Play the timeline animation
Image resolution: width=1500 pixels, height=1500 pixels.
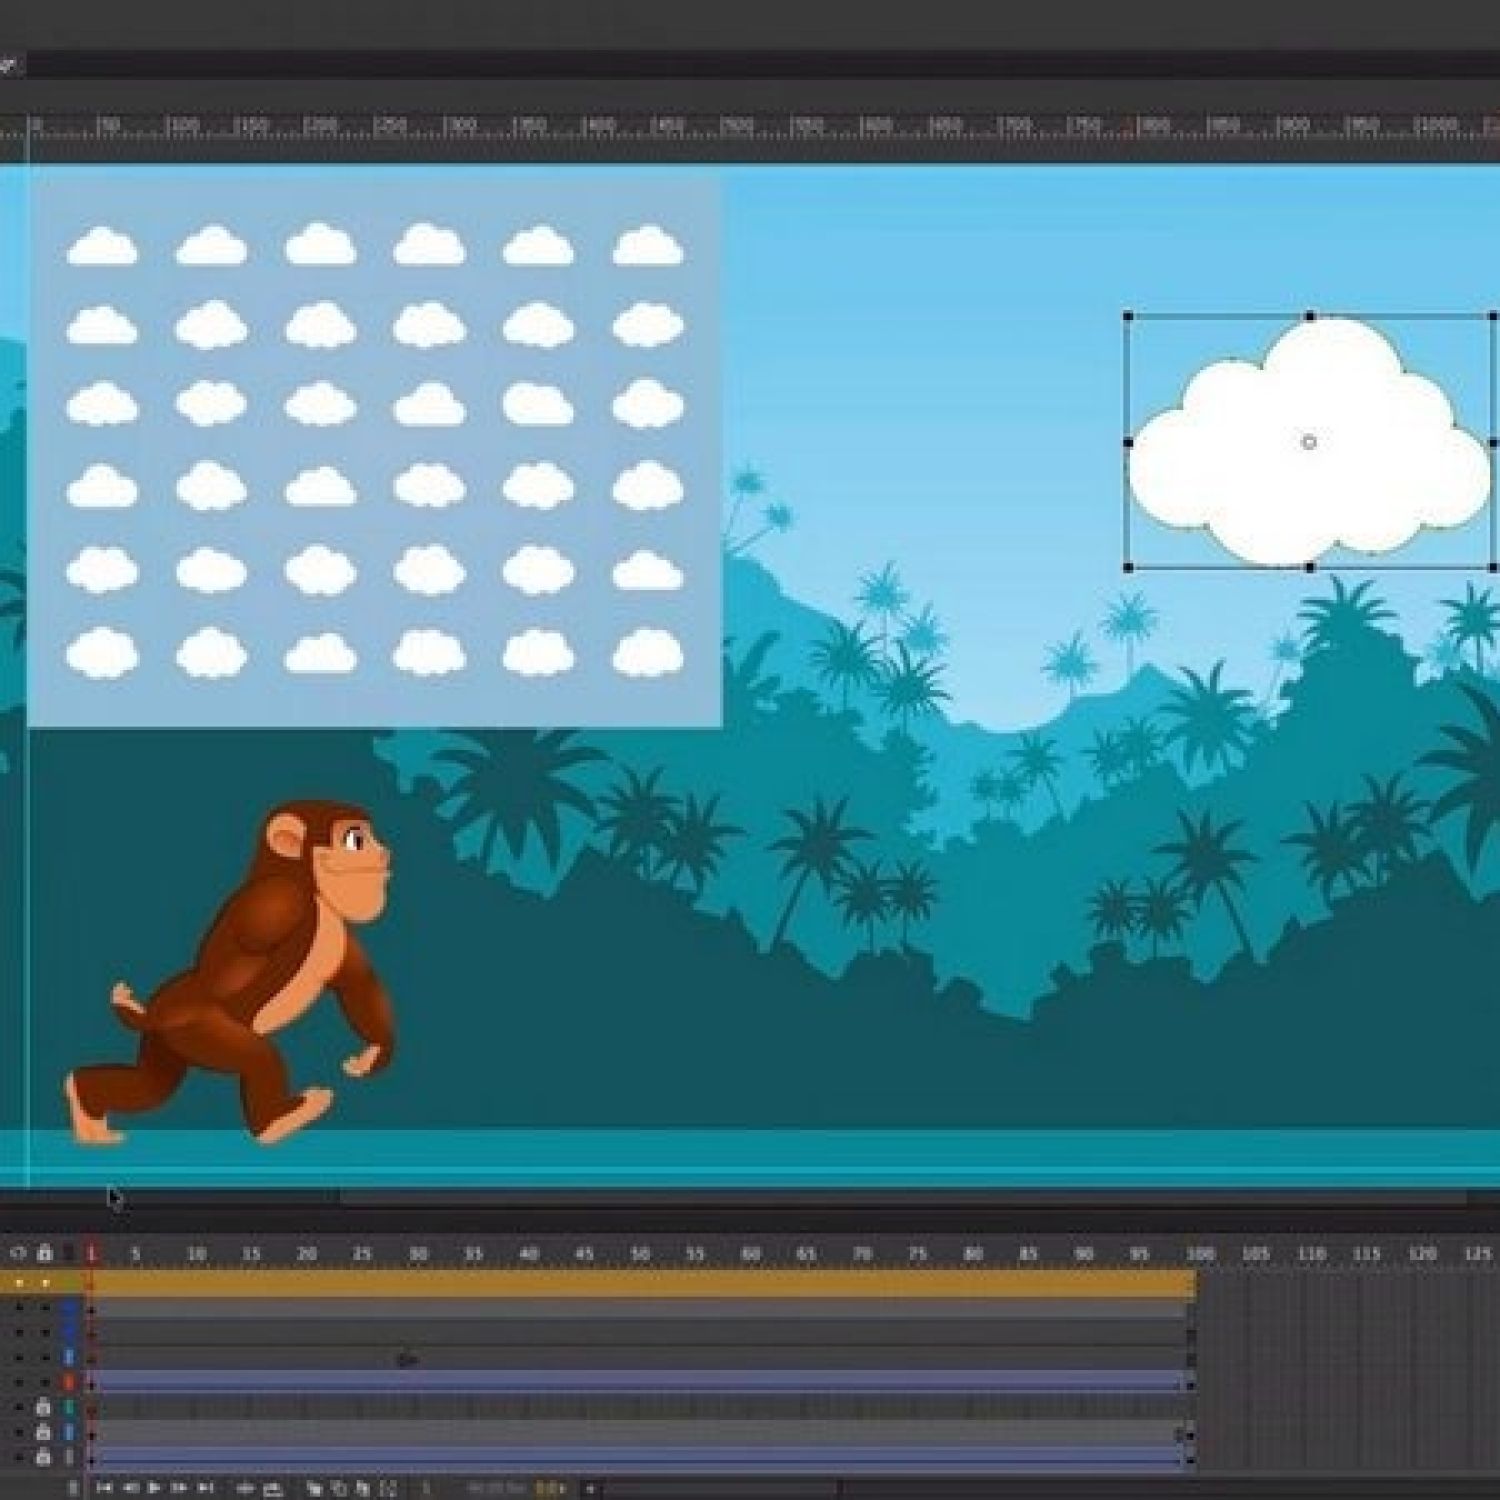click(x=154, y=1488)
